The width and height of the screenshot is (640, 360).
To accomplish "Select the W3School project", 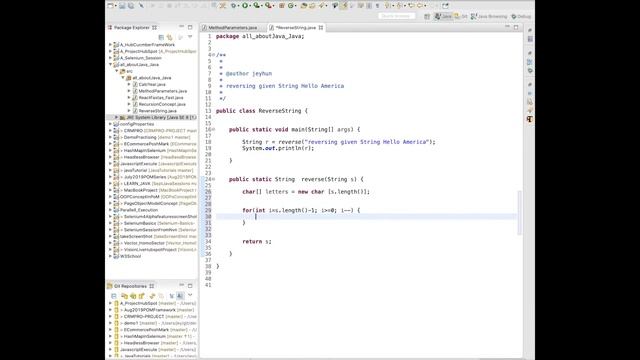I will 131,256.
